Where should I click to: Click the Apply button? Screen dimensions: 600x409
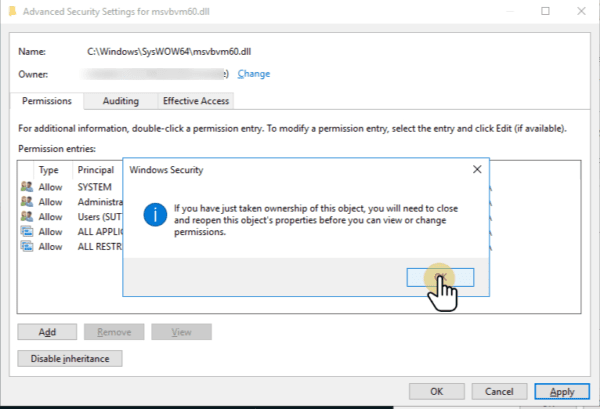(561, 391)
